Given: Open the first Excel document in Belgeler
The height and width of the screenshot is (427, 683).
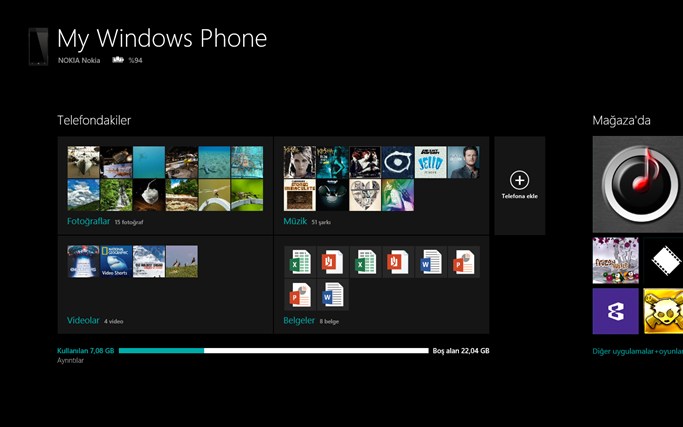Looking at the screenshot, I should coord(300,261).
